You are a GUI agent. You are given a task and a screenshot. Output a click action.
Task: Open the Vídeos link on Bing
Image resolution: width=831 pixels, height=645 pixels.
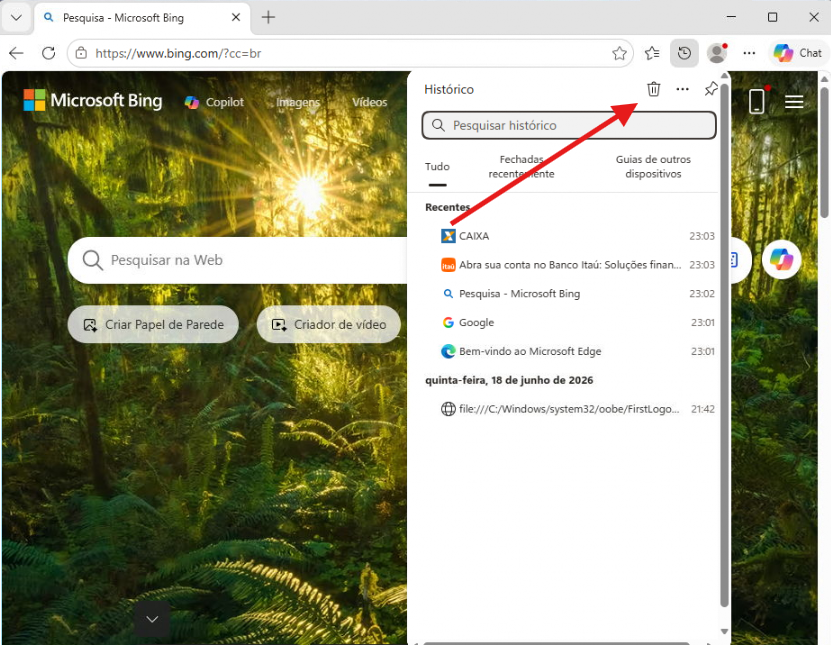click(369, 102)
